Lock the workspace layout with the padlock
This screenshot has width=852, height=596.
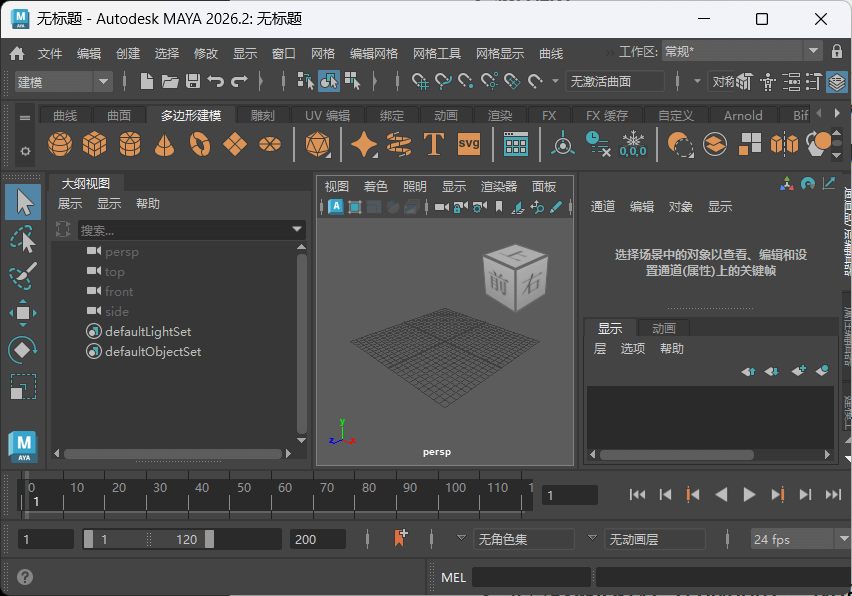[x=838, y=50]
